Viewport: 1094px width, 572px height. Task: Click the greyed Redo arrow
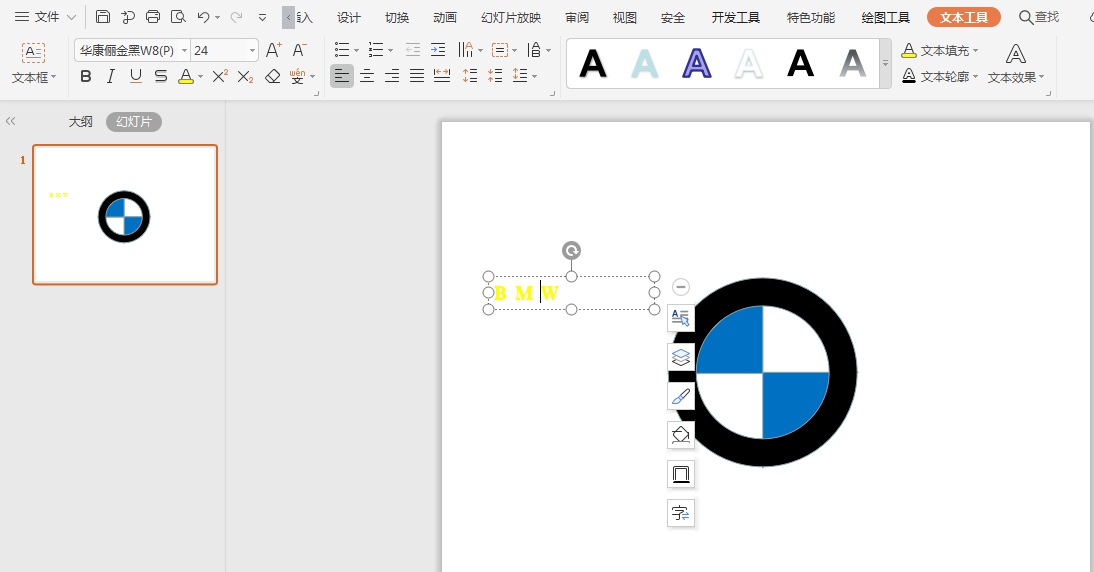(x=237, y=17)
